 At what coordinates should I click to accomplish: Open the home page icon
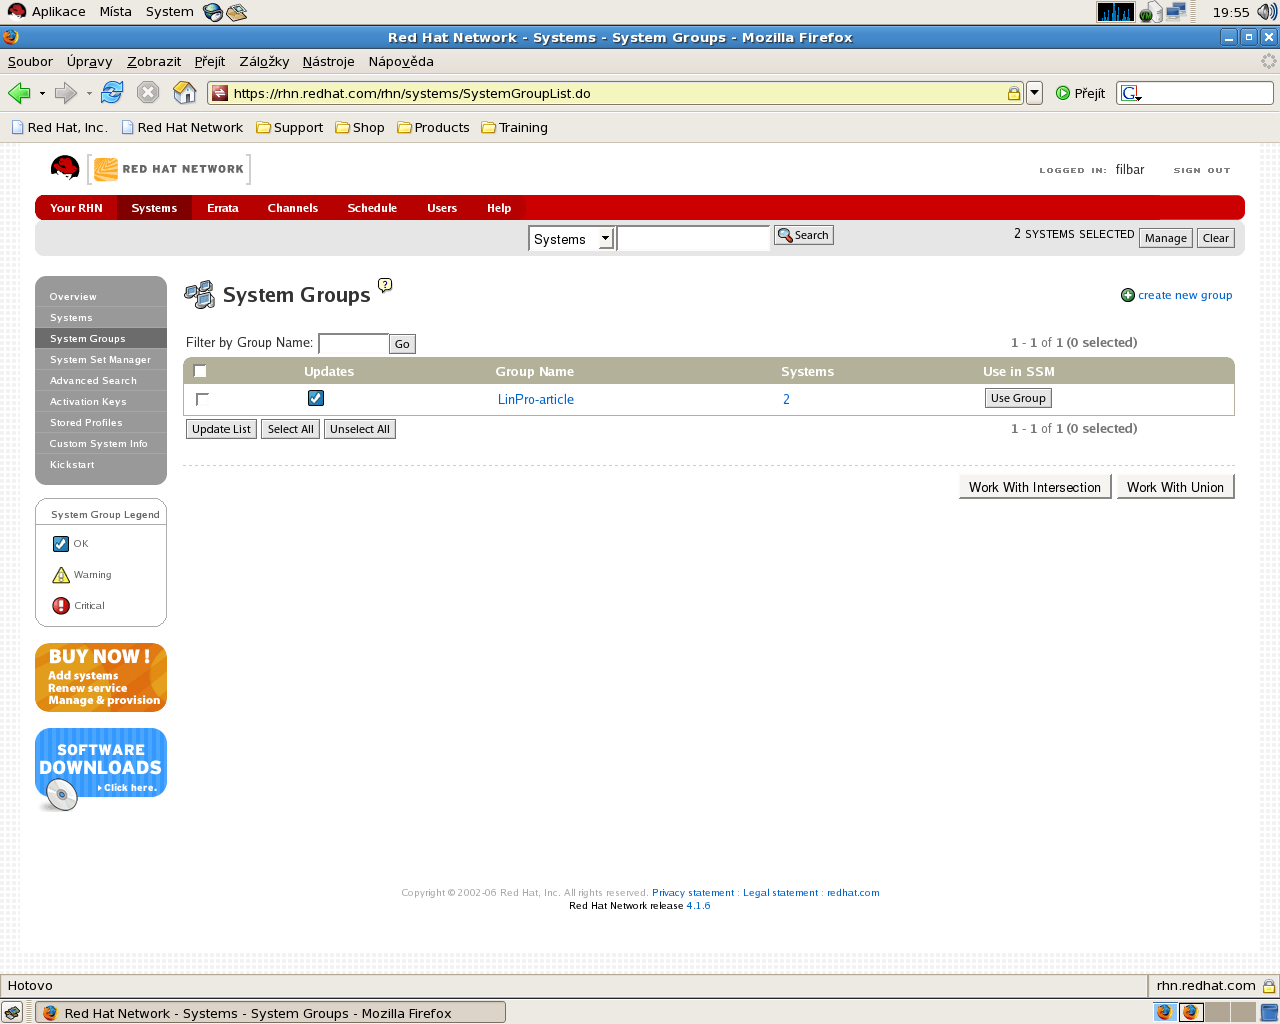pos(185,93)
